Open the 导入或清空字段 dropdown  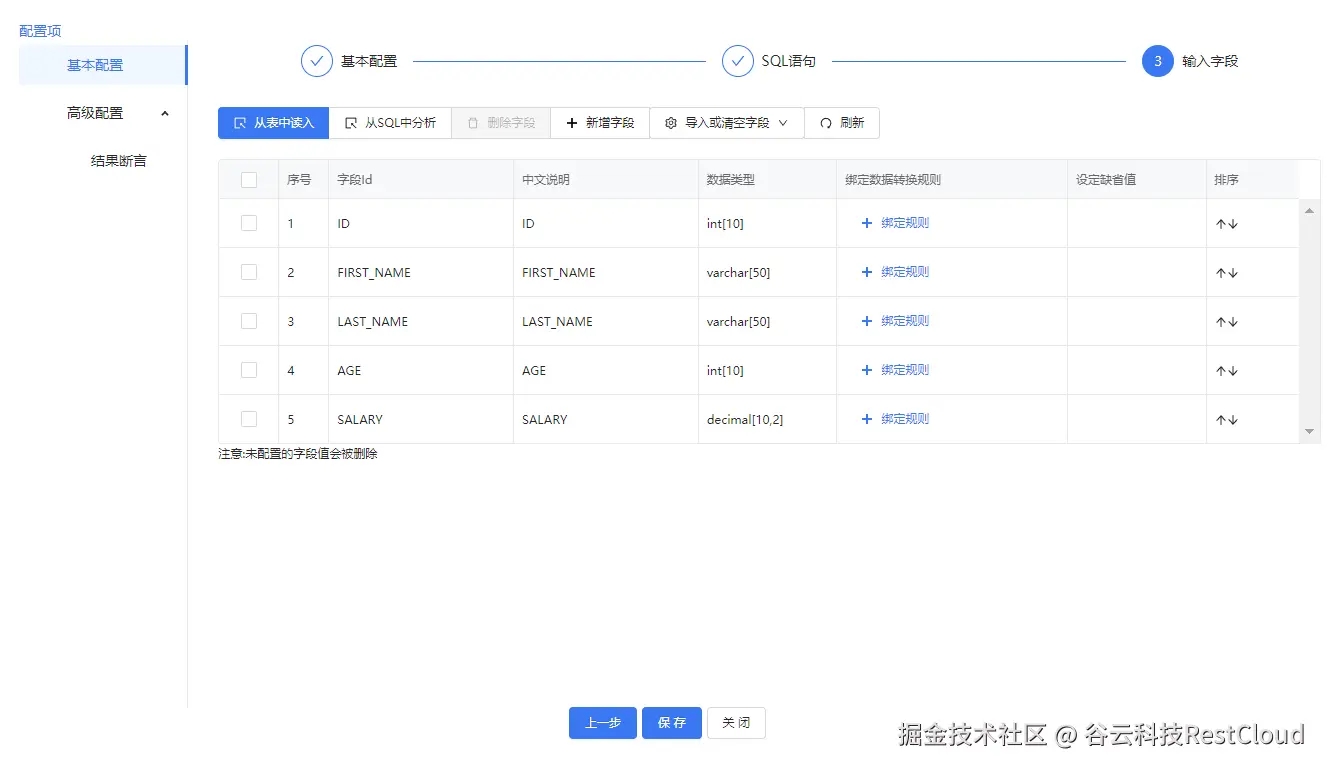tap(727, 123)
